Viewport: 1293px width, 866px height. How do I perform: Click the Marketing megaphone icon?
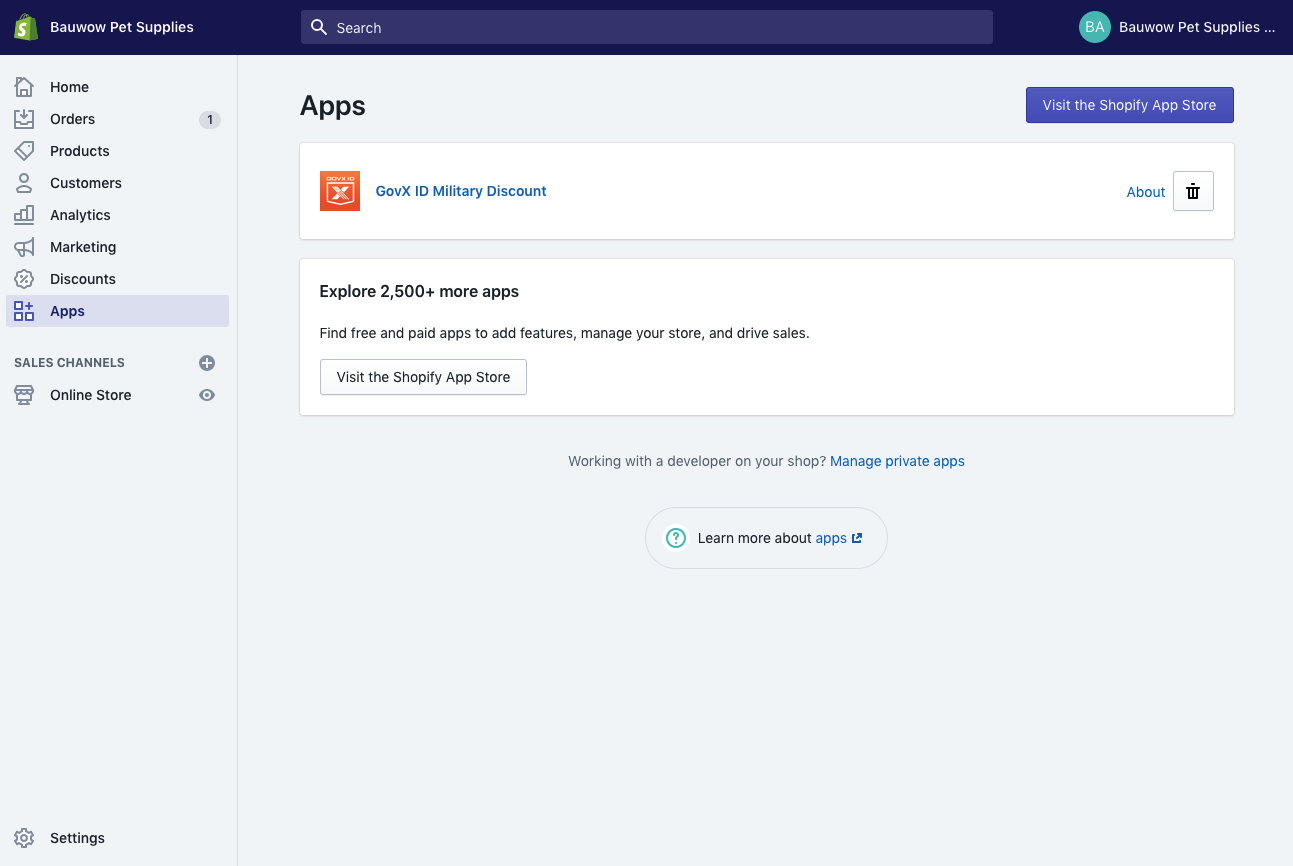[x=24, y=247]
